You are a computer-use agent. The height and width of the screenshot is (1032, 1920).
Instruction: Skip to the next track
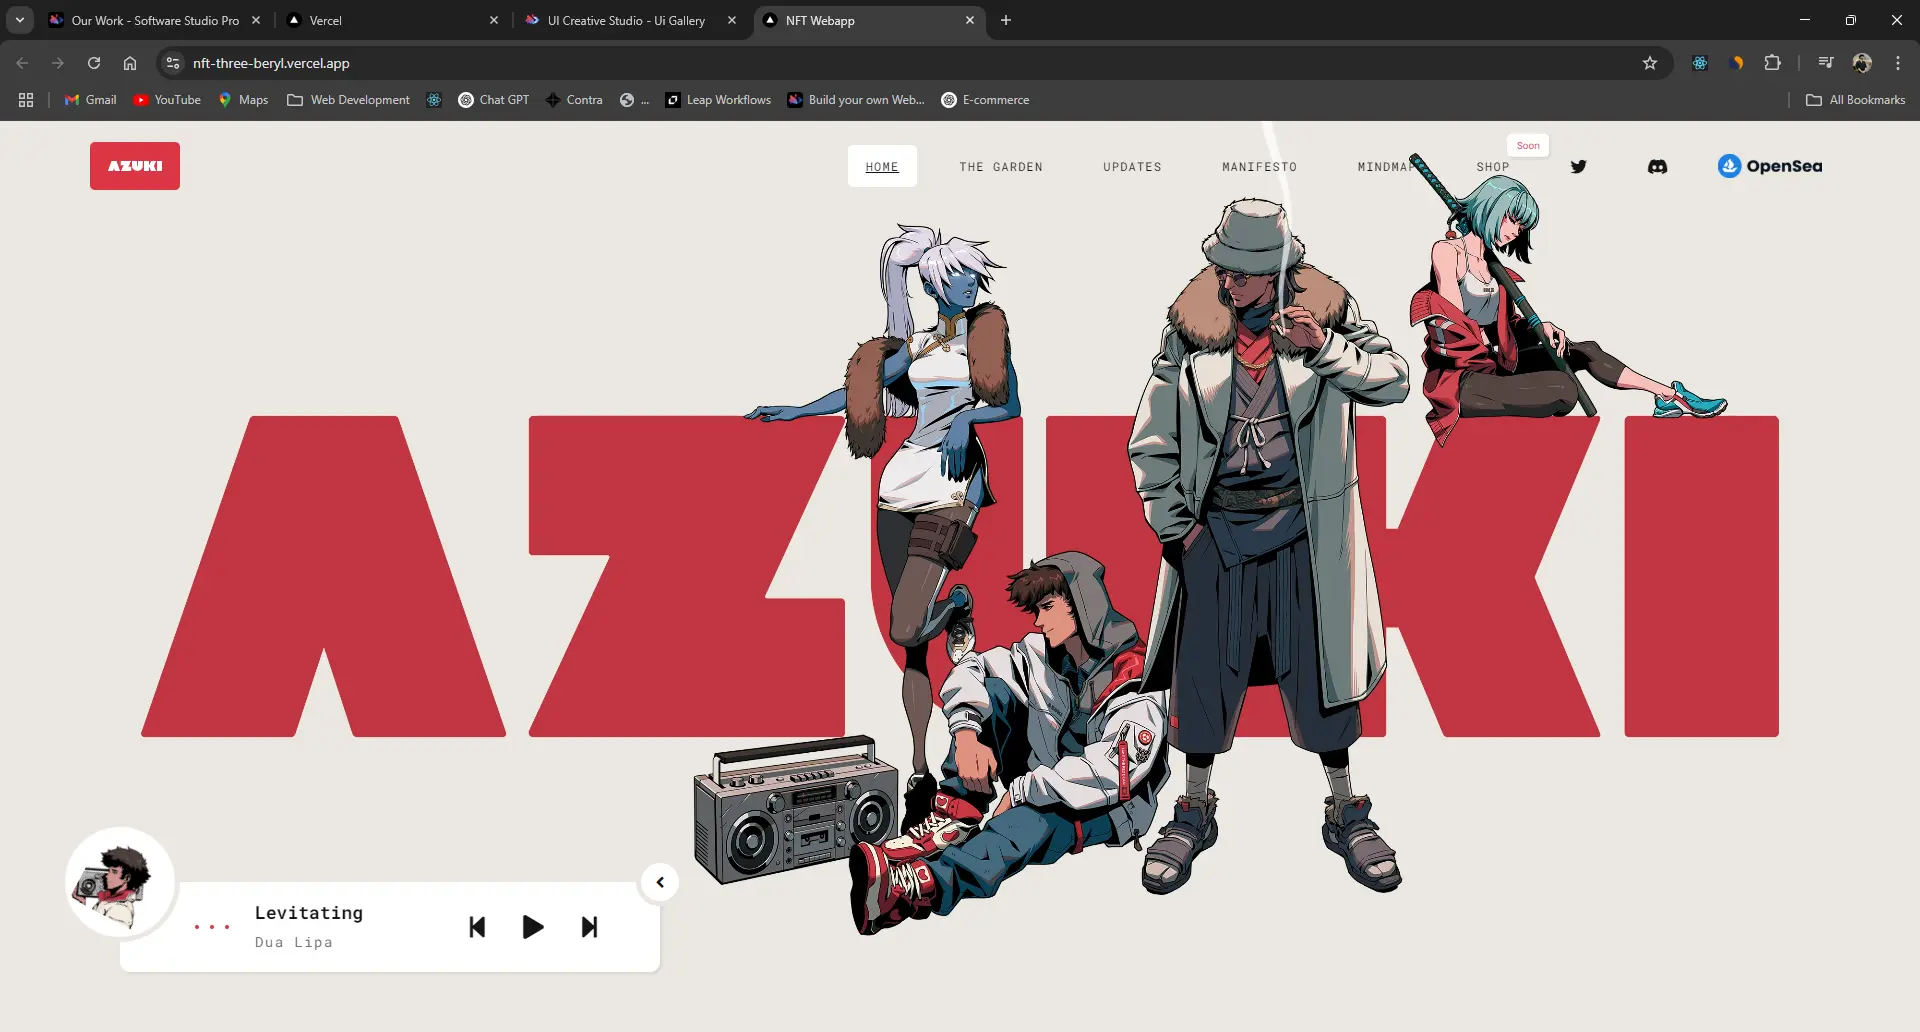coord(590,927)
